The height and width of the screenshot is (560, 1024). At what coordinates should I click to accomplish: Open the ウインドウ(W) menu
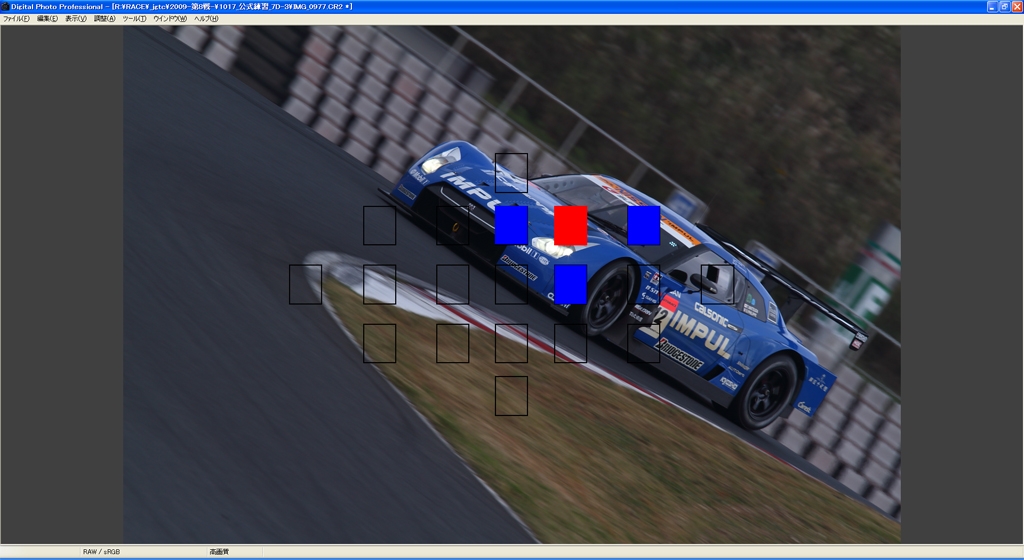pyautogui.click(x=170, y=19)
